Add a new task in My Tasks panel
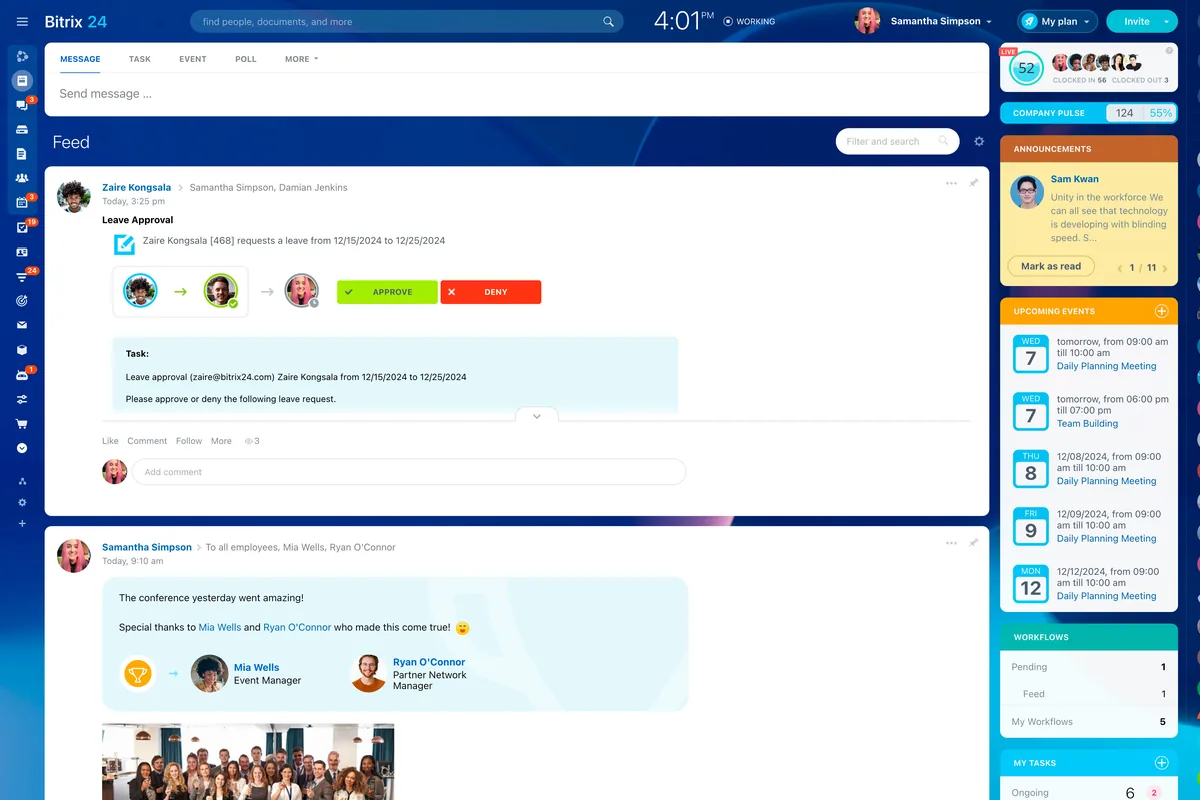1200x800 pixels. 1162,763
